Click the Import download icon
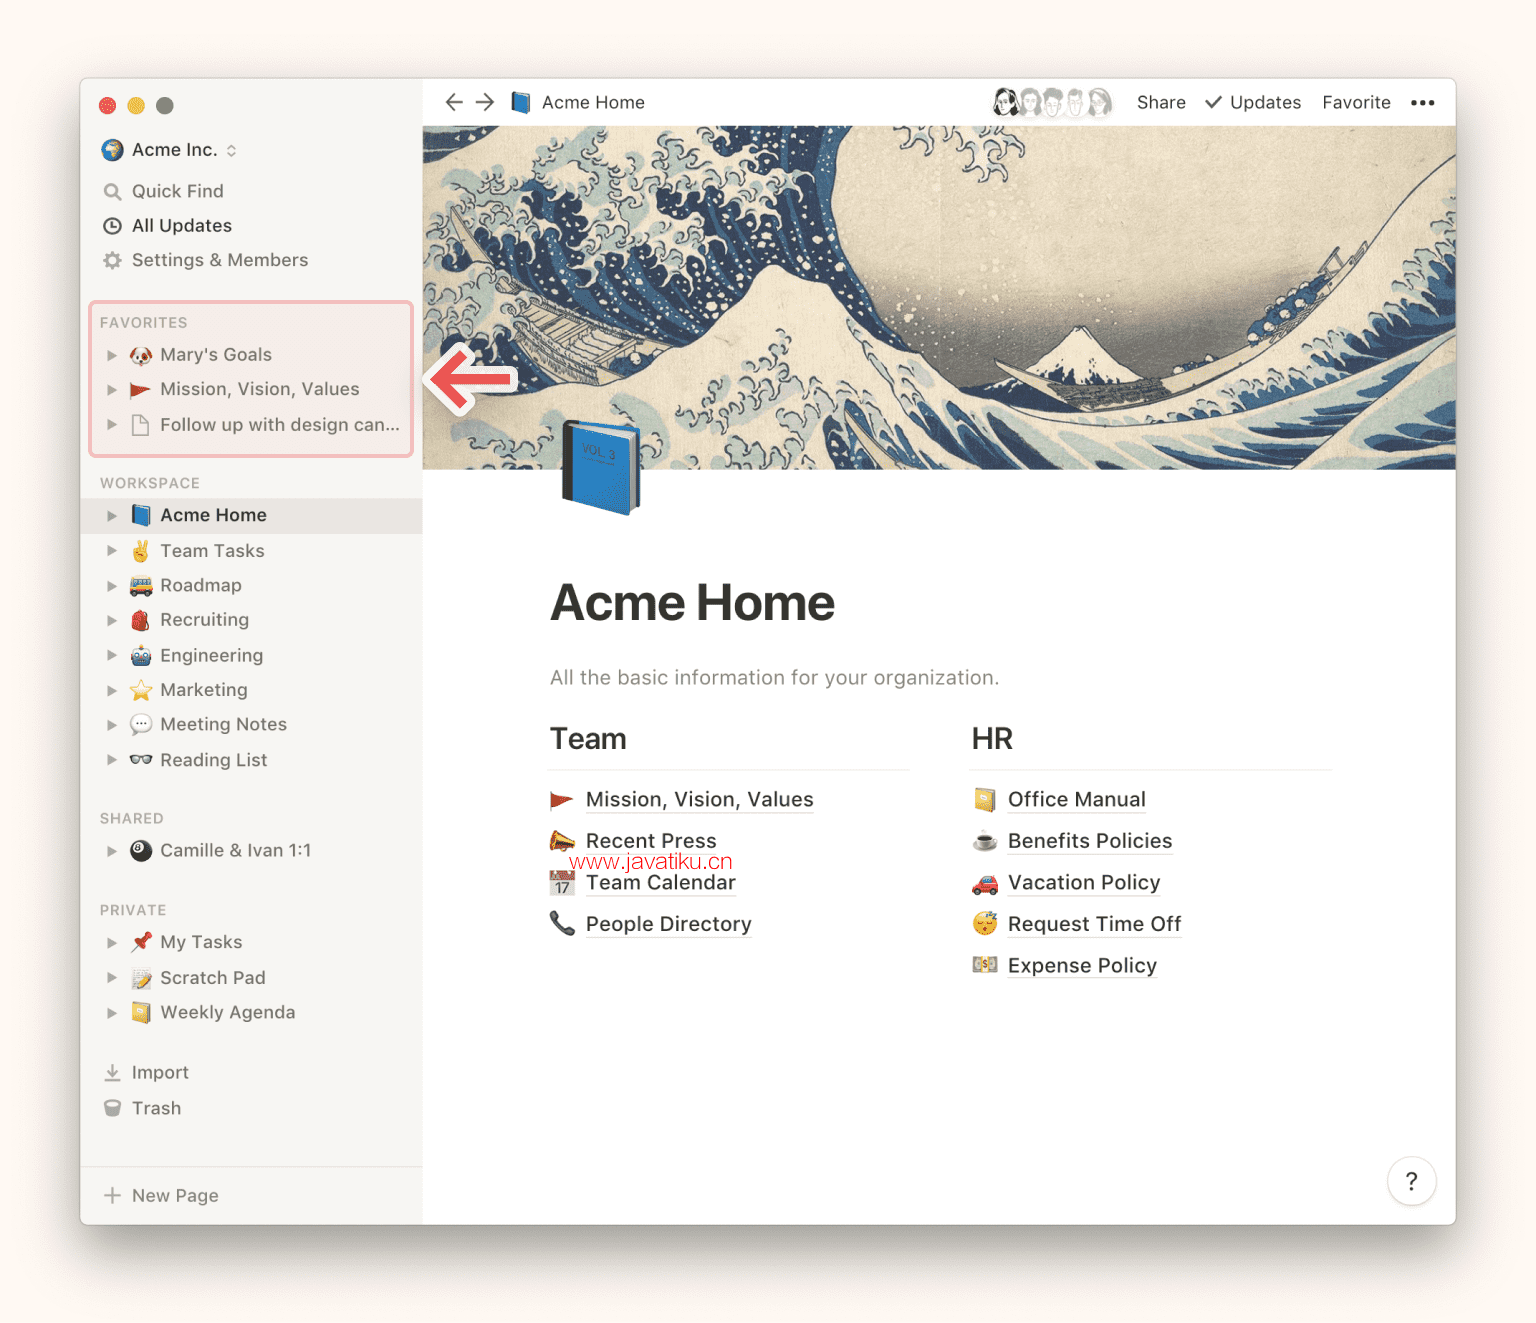 pyautogui.click(x=113, y=1072)
